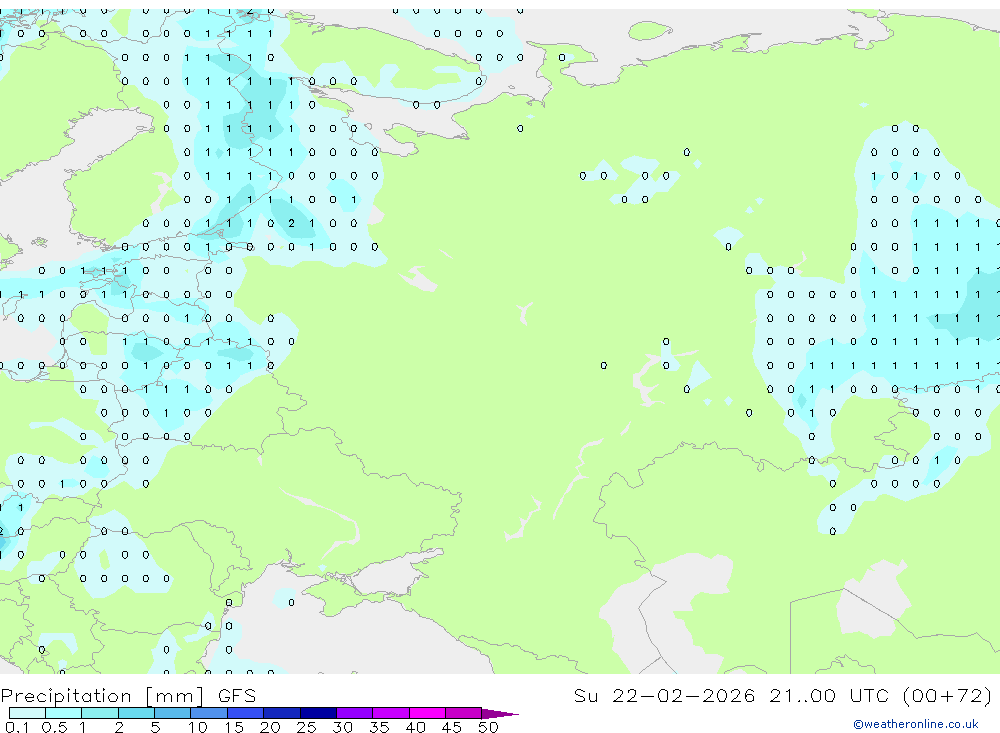1000x733 pixels.
Task: Click the 0.5 legend scale label
Action: click(54, 727)
